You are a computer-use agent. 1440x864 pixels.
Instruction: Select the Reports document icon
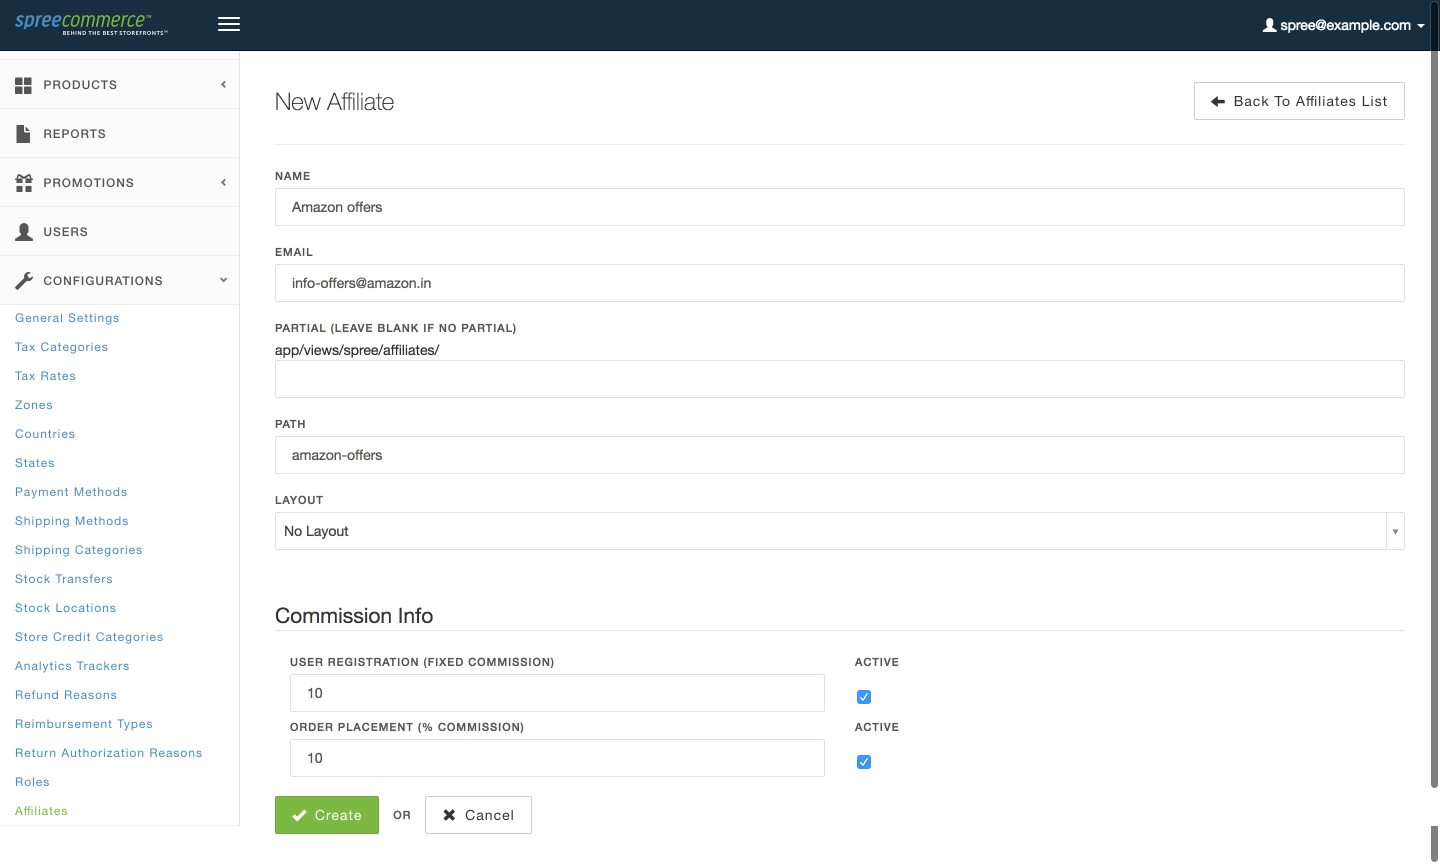pyautogui.click(x=23, y=133)
